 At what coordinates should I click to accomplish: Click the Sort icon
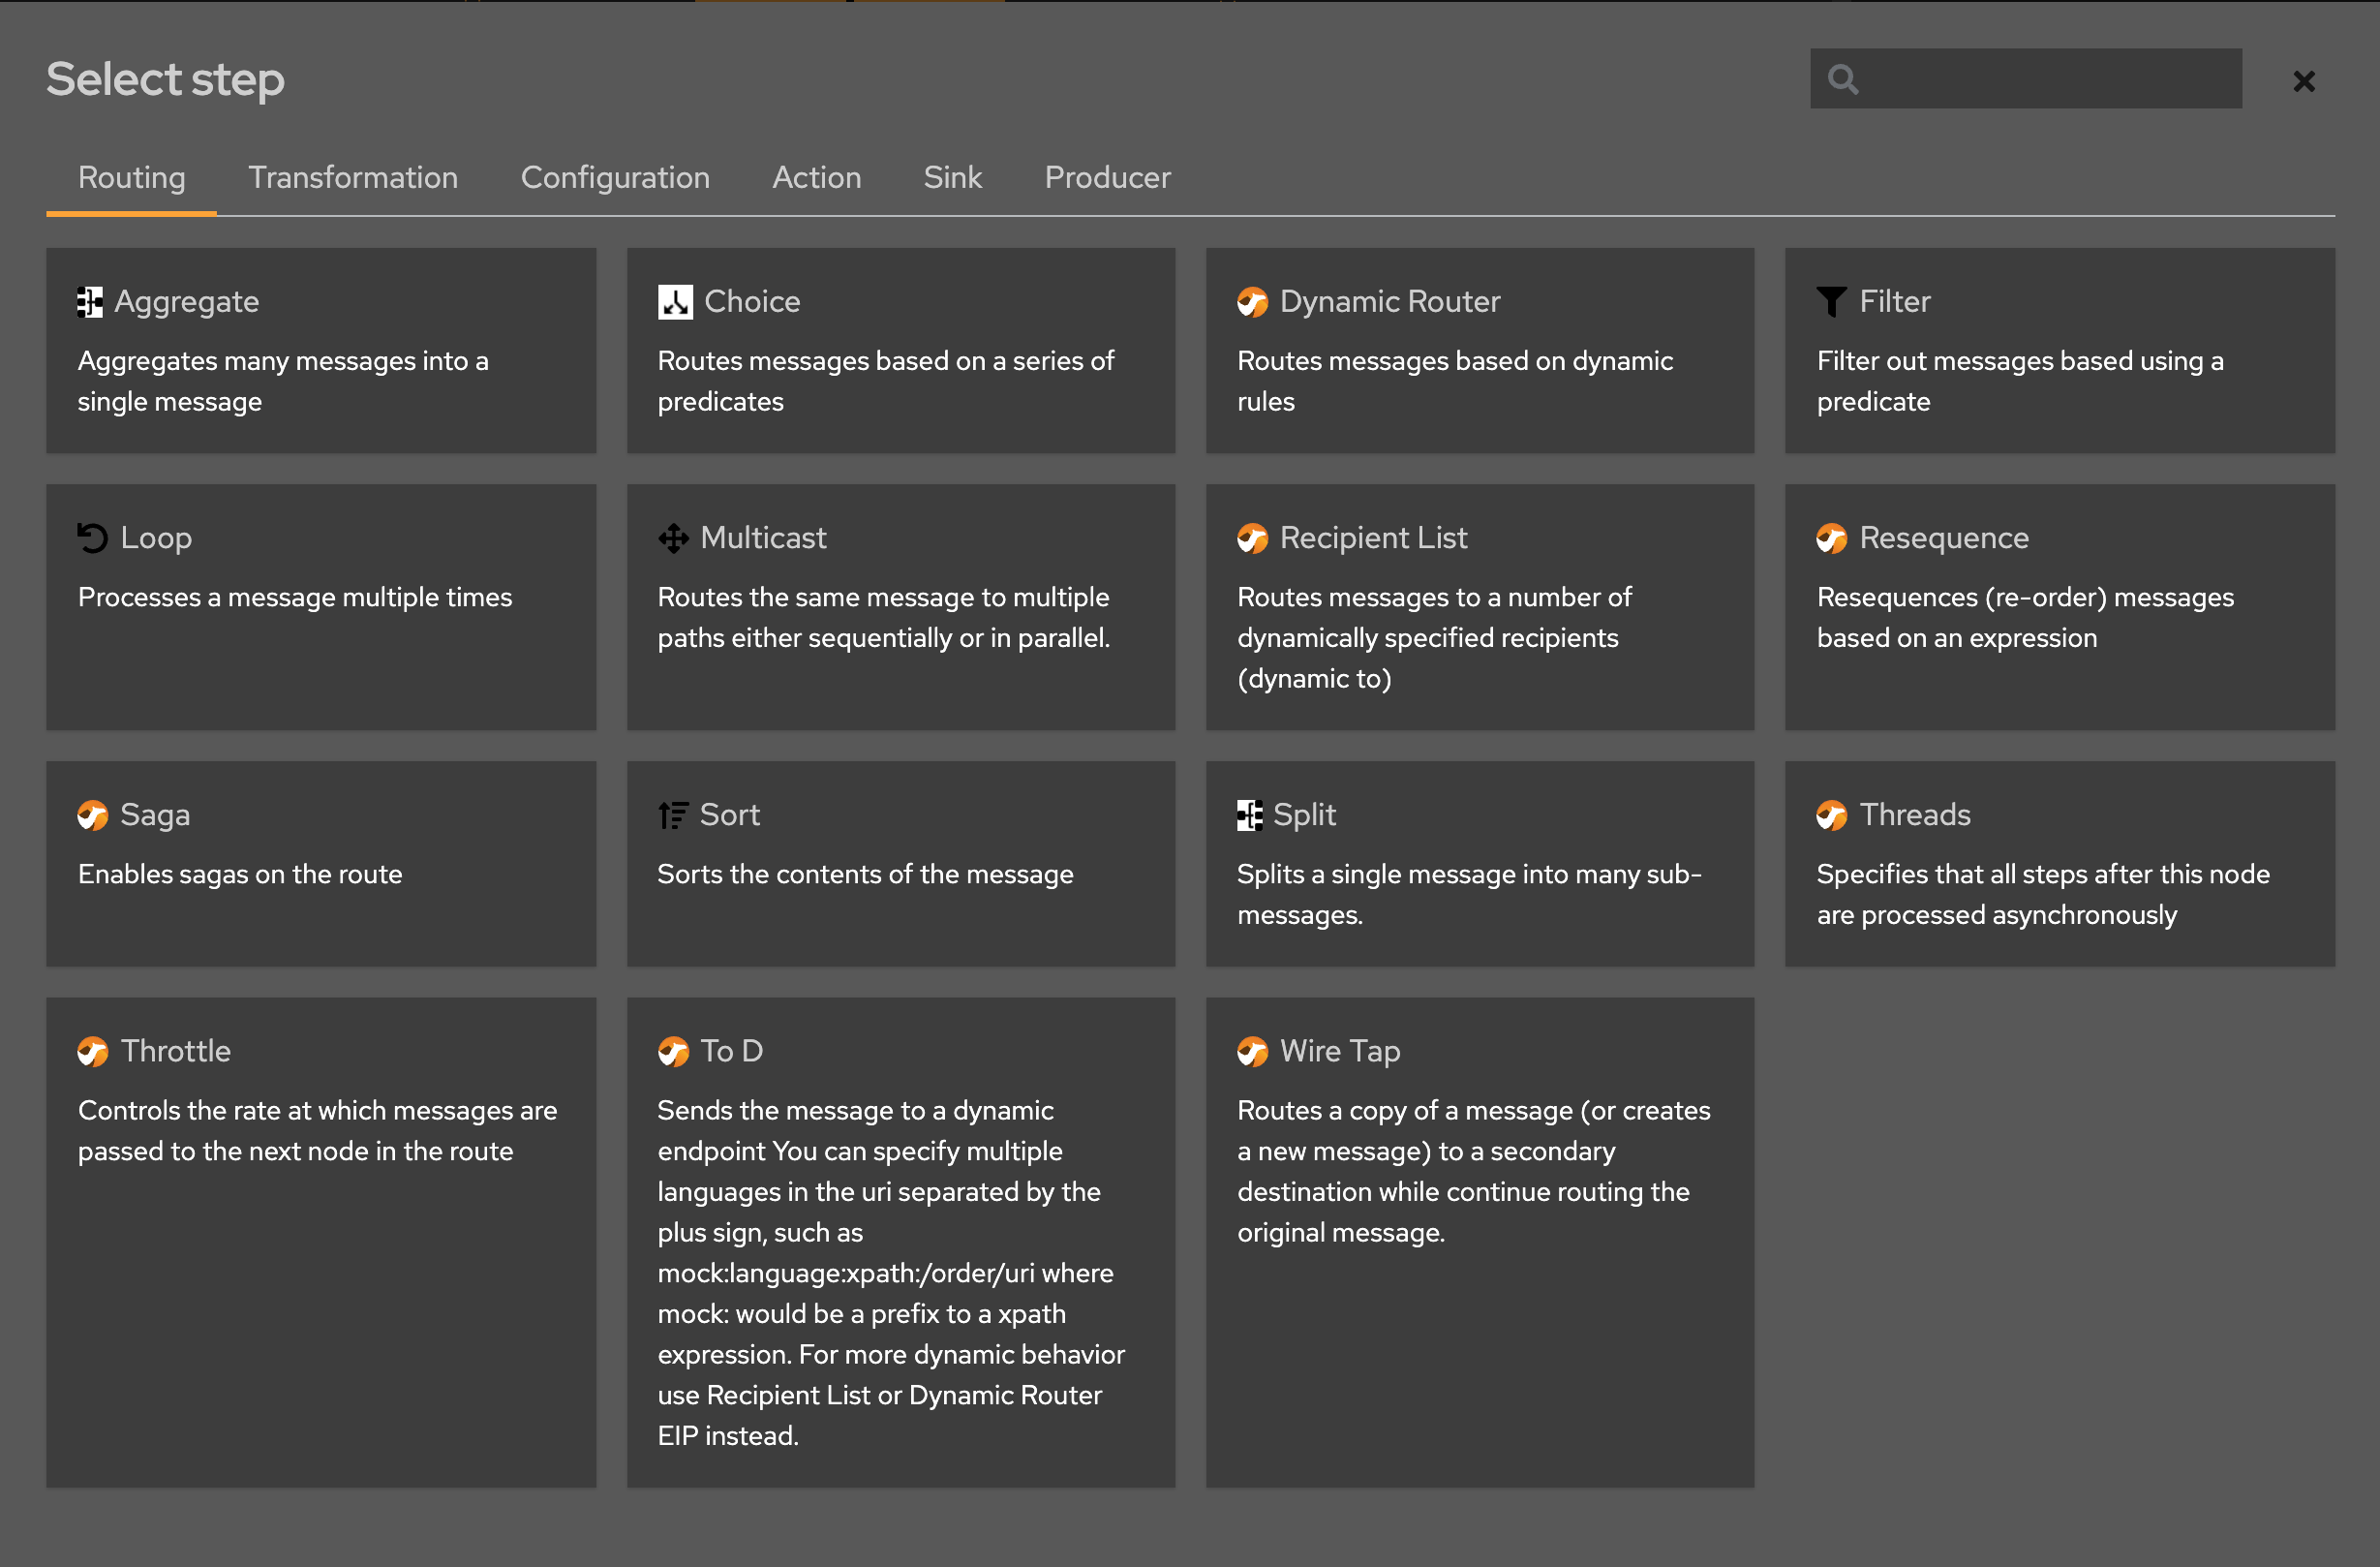pyautogui.click(x=673, y=814)
